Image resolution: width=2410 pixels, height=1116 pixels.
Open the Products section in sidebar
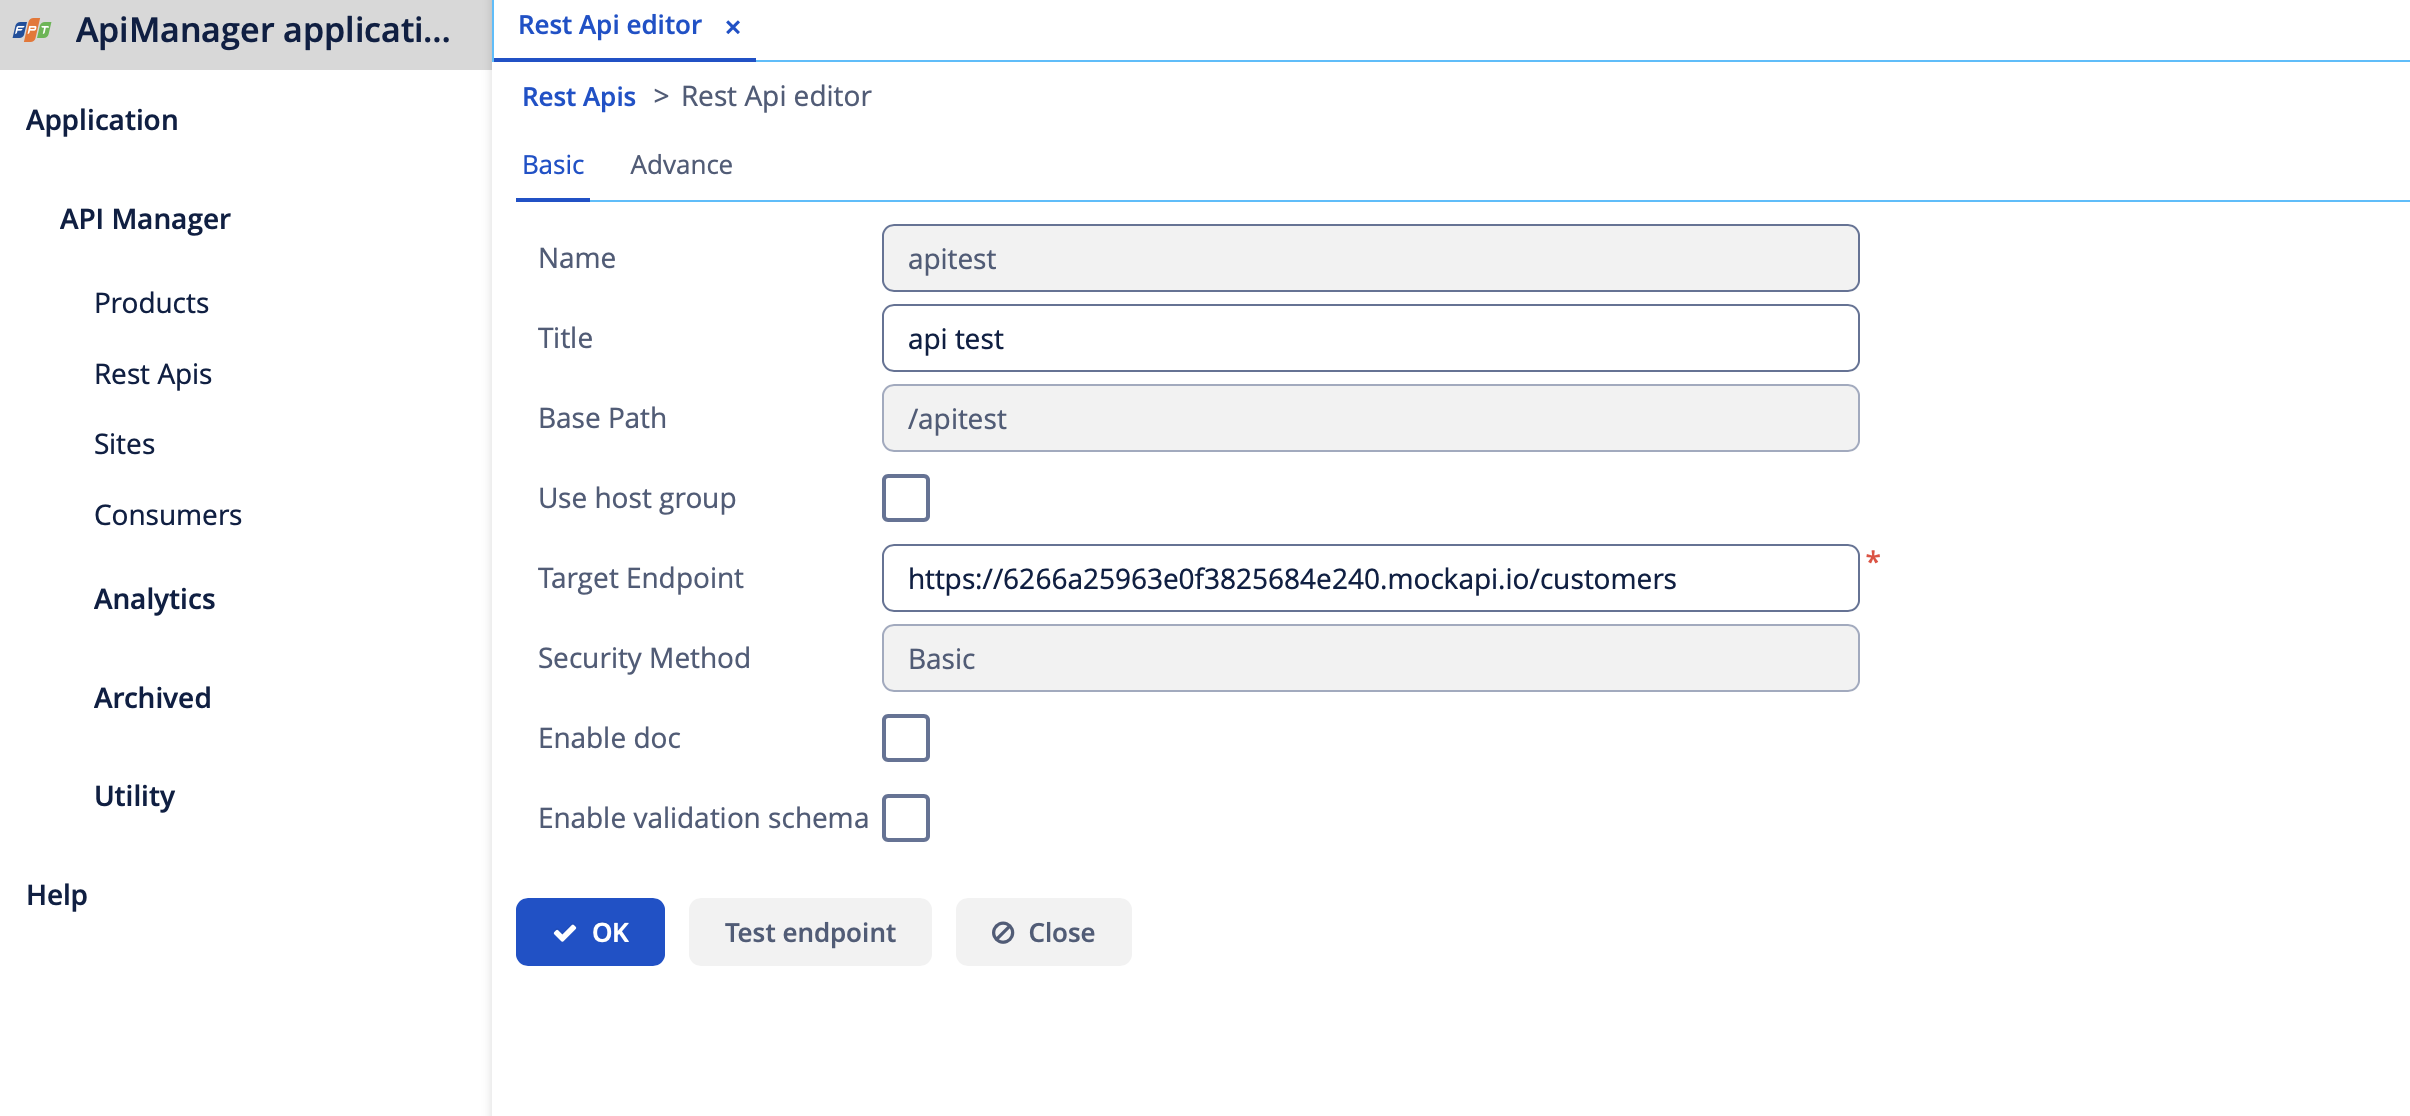click(x=151, y=302)
